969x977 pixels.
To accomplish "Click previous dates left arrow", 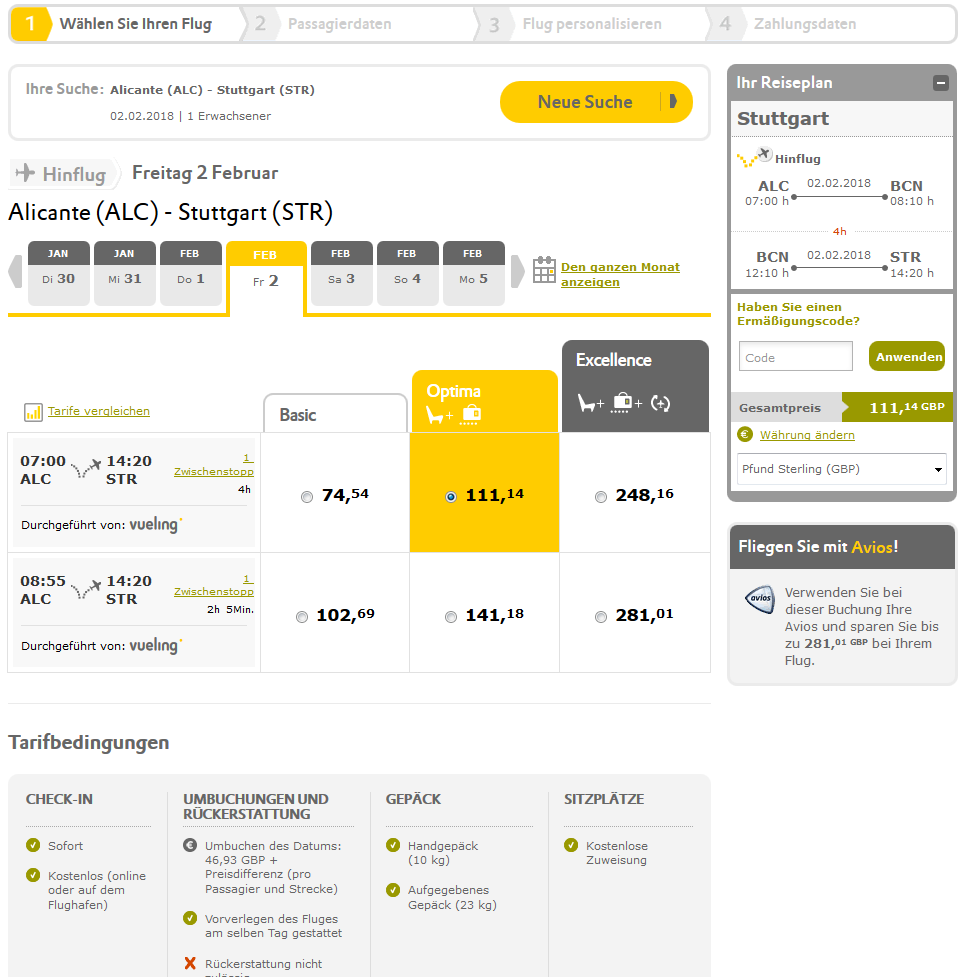I will tap(15, 271).
